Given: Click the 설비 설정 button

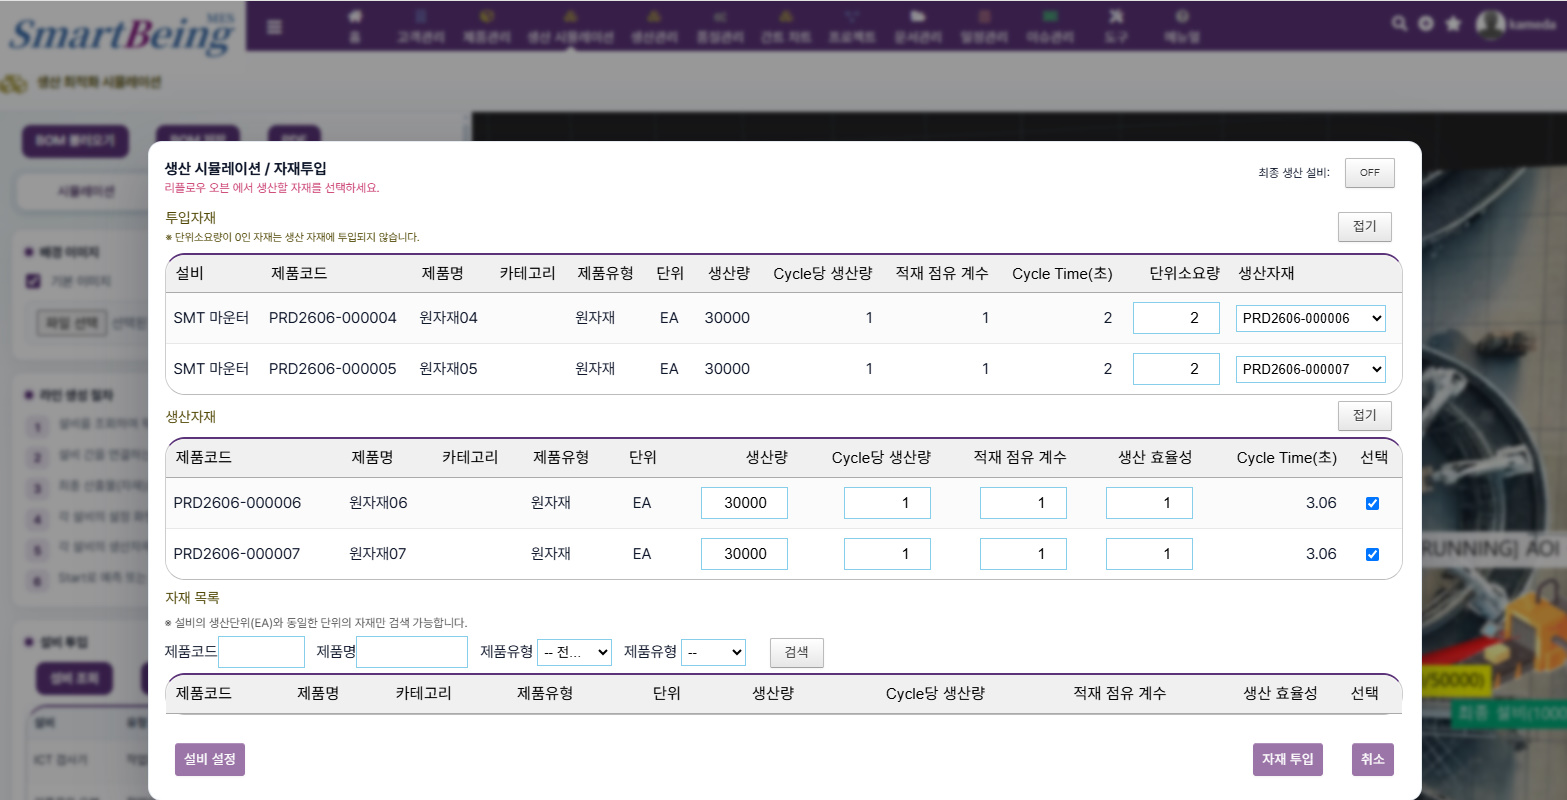Looking at the screenshot, I should [210, 759].
